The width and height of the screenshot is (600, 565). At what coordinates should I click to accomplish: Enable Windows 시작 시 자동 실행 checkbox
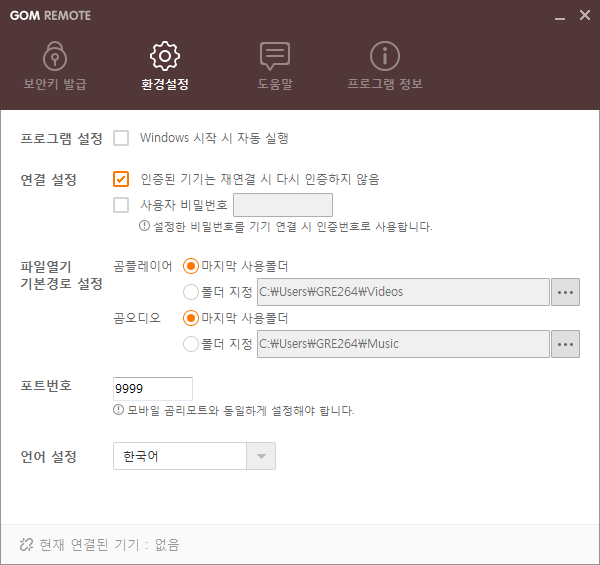[x=121, y=138]
